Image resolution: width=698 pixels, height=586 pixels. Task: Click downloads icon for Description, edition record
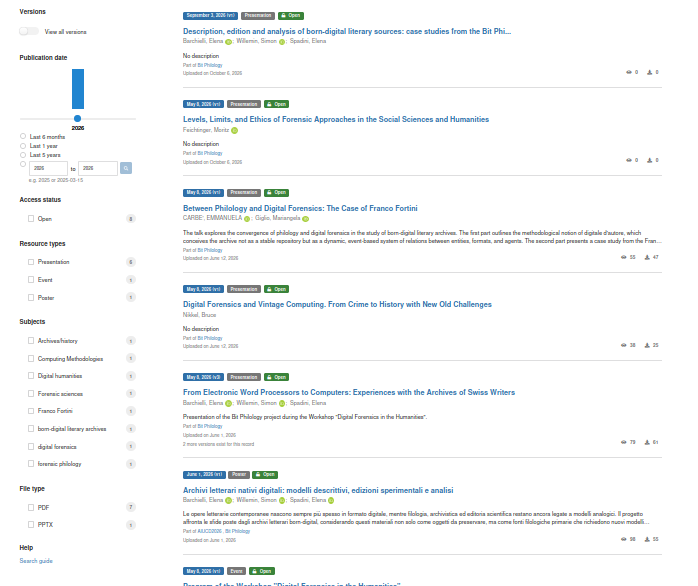[x=649, y=72]
